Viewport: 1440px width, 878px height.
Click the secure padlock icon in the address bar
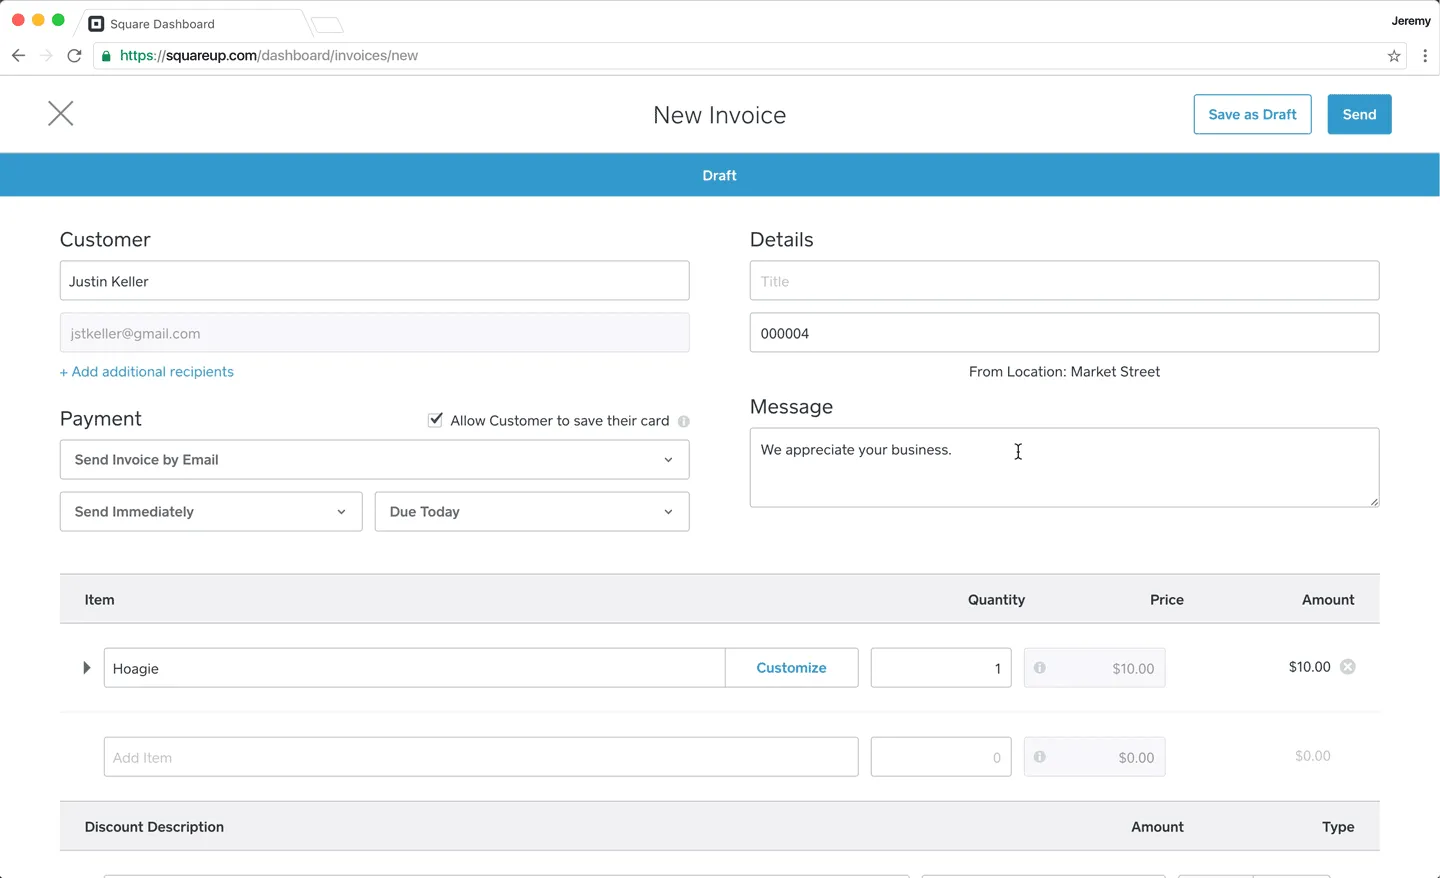coord(106,56)
